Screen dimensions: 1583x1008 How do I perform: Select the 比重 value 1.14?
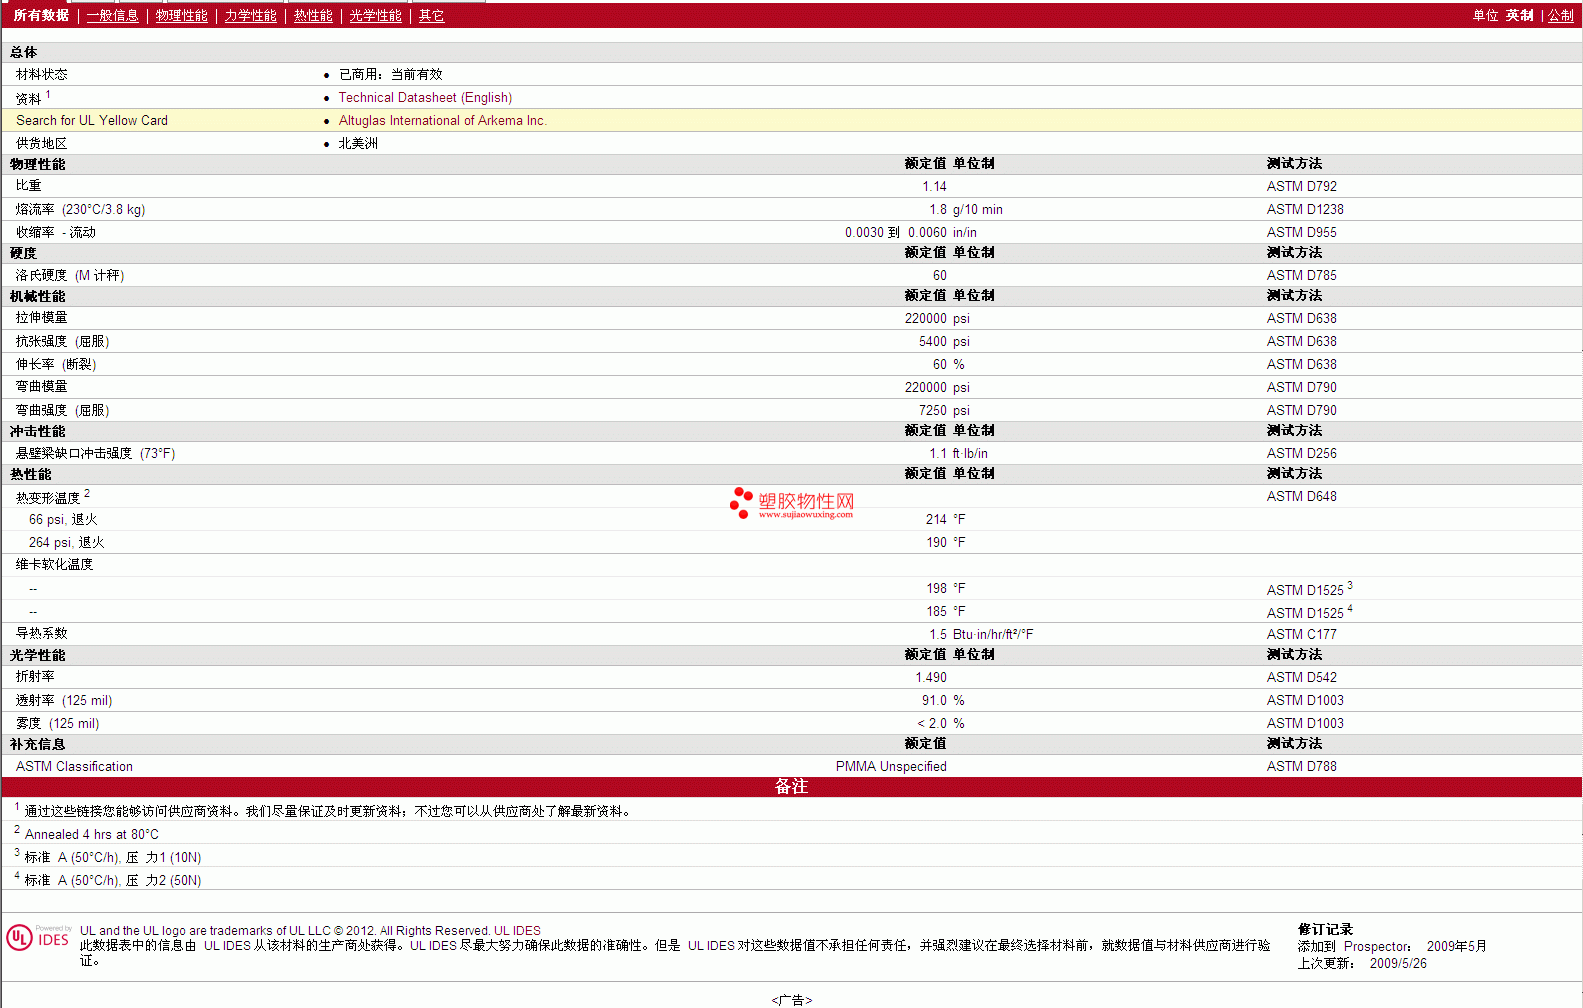[x=934, y=187]
